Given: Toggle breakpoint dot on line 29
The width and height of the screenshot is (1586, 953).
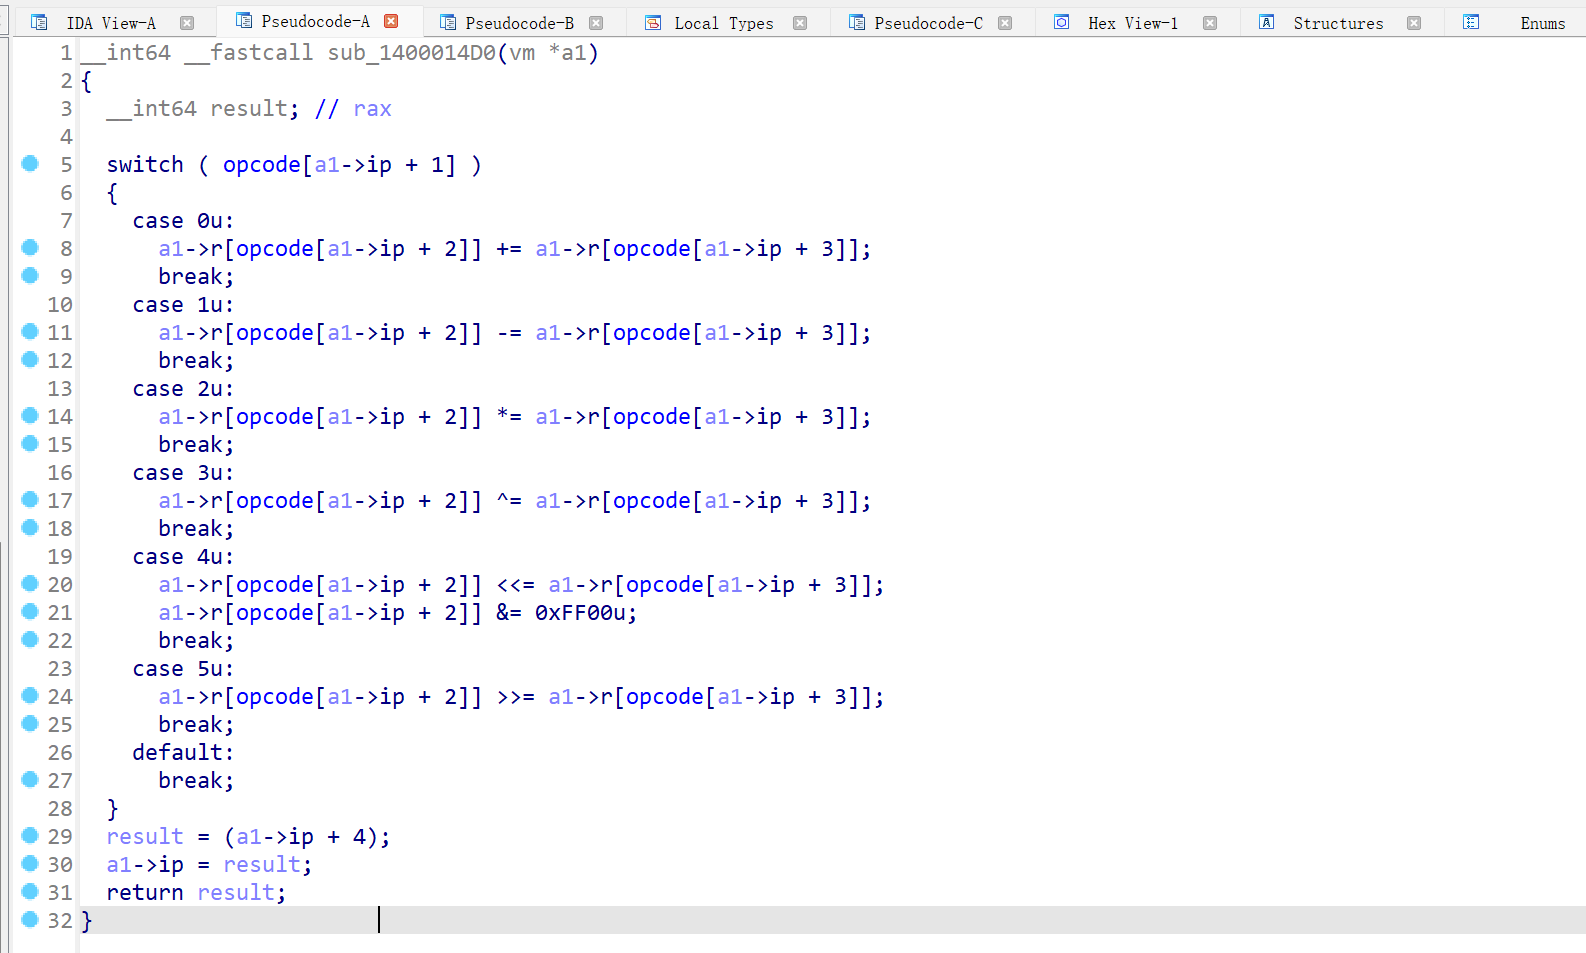Looking at the screenshot, I should [x=30, y=835].
